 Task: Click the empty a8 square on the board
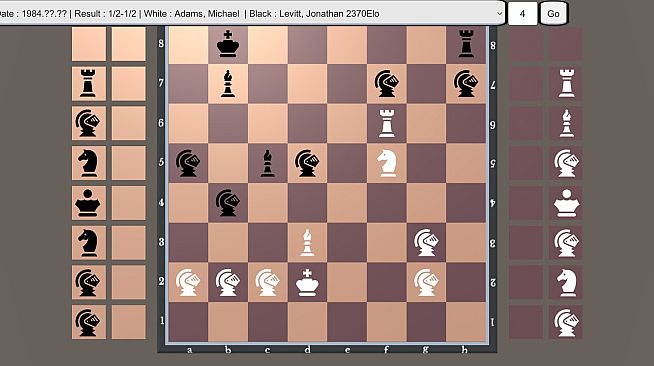pyautogui.click(x=188, y=44)
